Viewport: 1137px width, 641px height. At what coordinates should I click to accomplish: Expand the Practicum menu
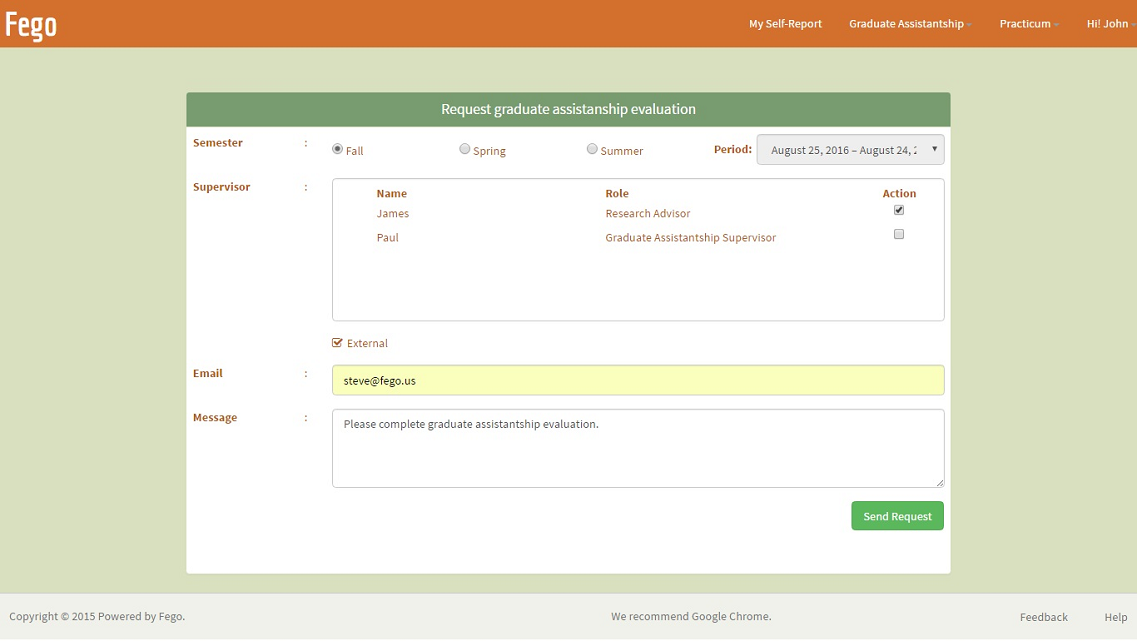[1028, 24]
